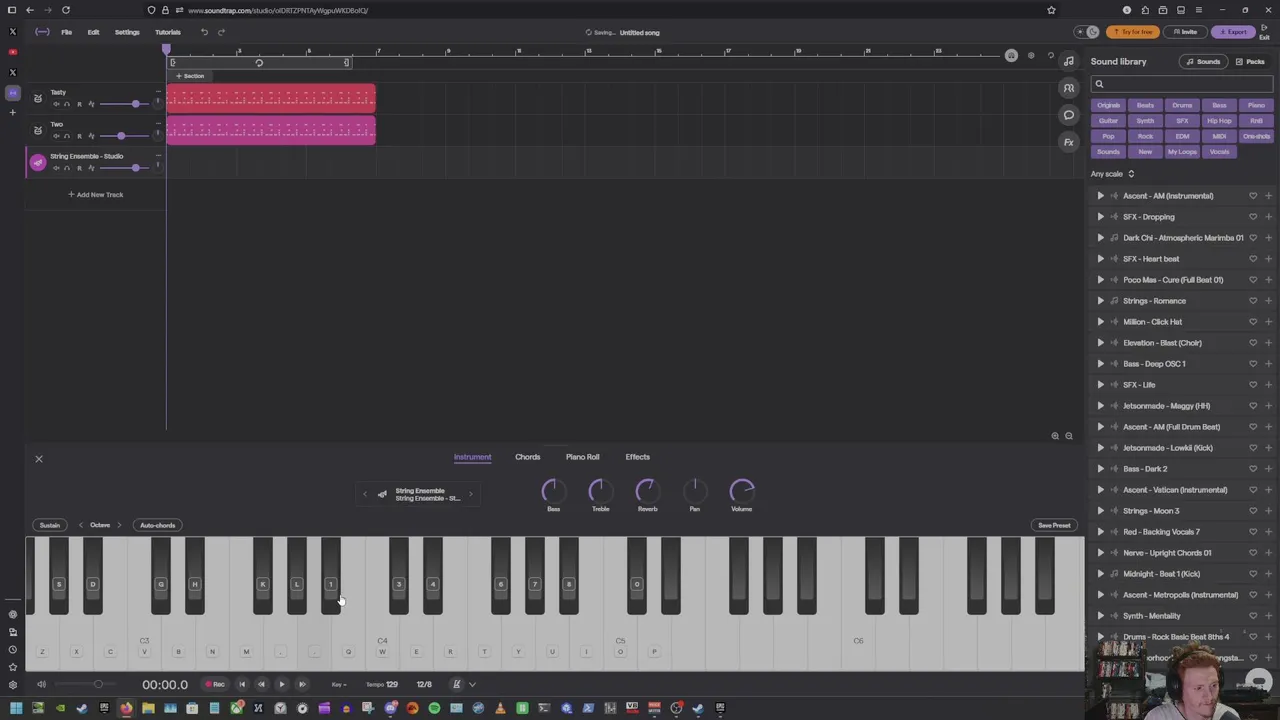Mute the String Ensemble - Studio track

56,168
